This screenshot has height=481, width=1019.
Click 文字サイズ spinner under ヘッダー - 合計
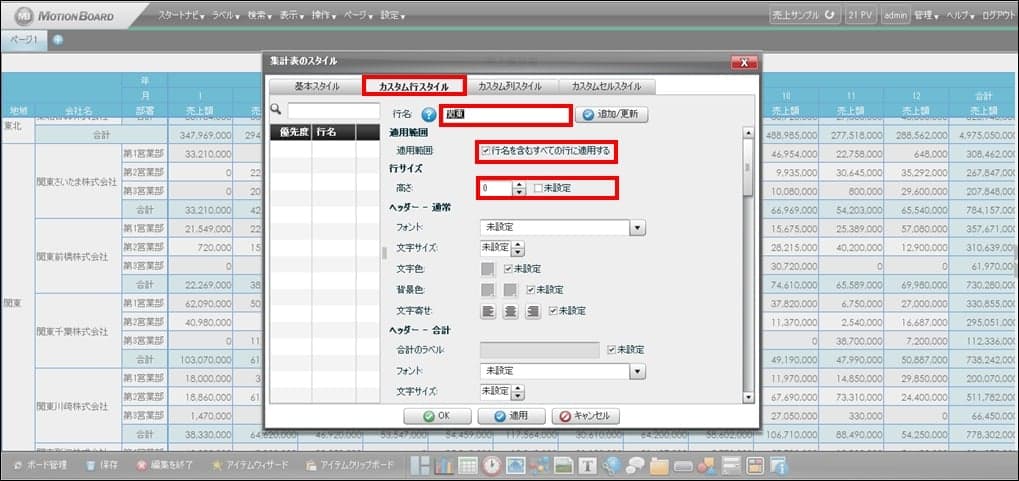click(x=518, y=392)
